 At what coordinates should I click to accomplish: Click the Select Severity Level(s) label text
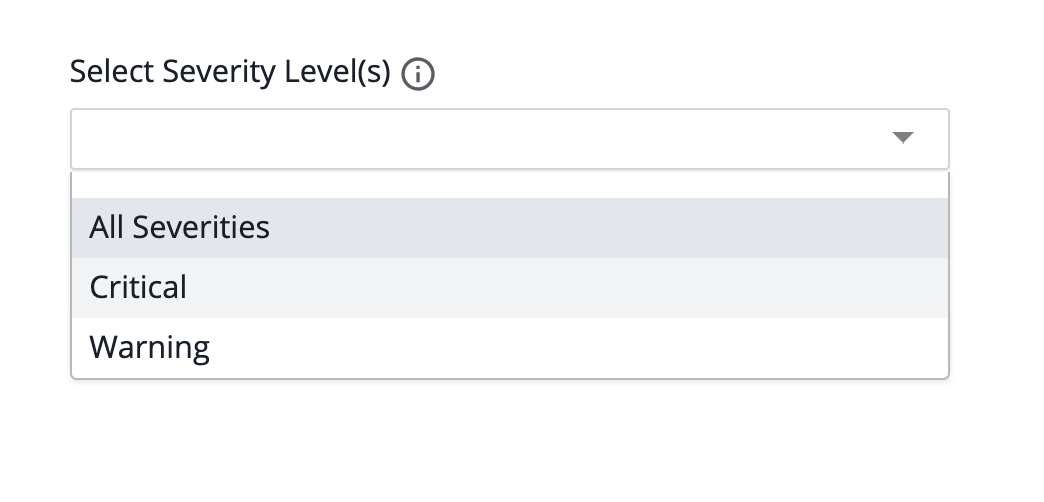230,72
